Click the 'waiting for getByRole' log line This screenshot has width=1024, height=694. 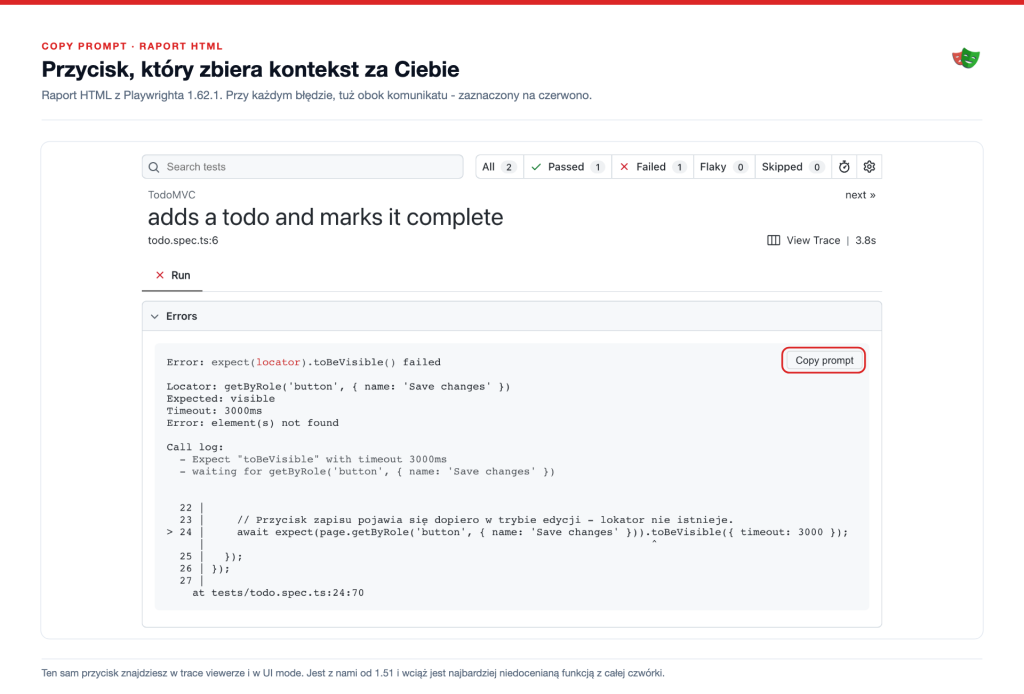point(367,472)
